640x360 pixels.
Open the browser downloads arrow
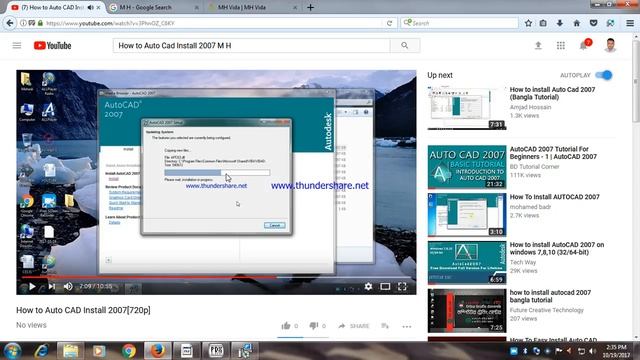(560, 23)
